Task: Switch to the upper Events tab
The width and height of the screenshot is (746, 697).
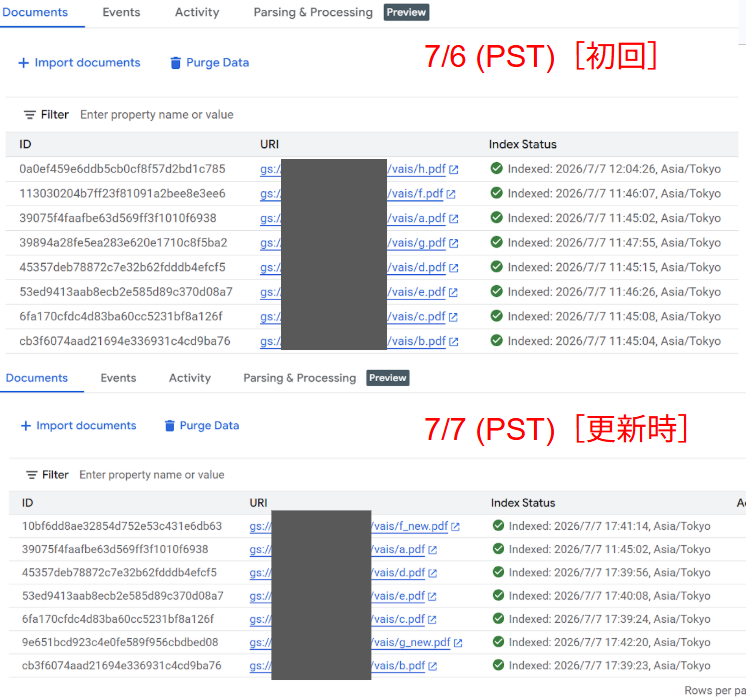Action: pos(121,12)
